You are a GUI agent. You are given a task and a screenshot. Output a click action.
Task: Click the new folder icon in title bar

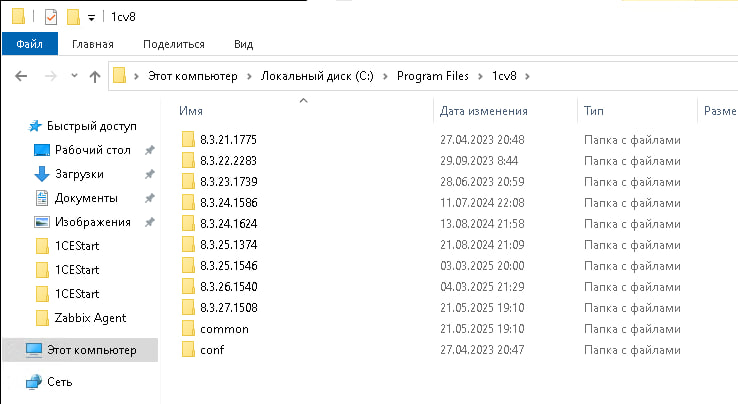pos(73,17)
